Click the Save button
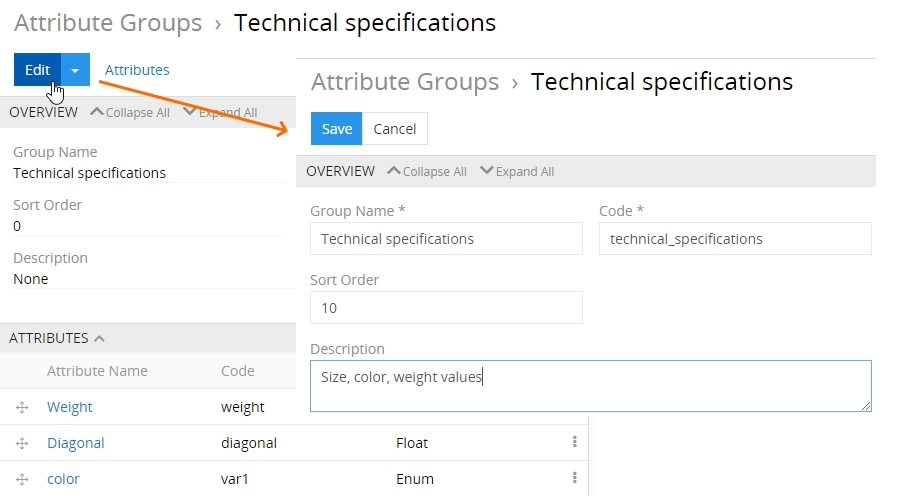Viewport: 900px width, 496px height. click(x=336, y=129)
